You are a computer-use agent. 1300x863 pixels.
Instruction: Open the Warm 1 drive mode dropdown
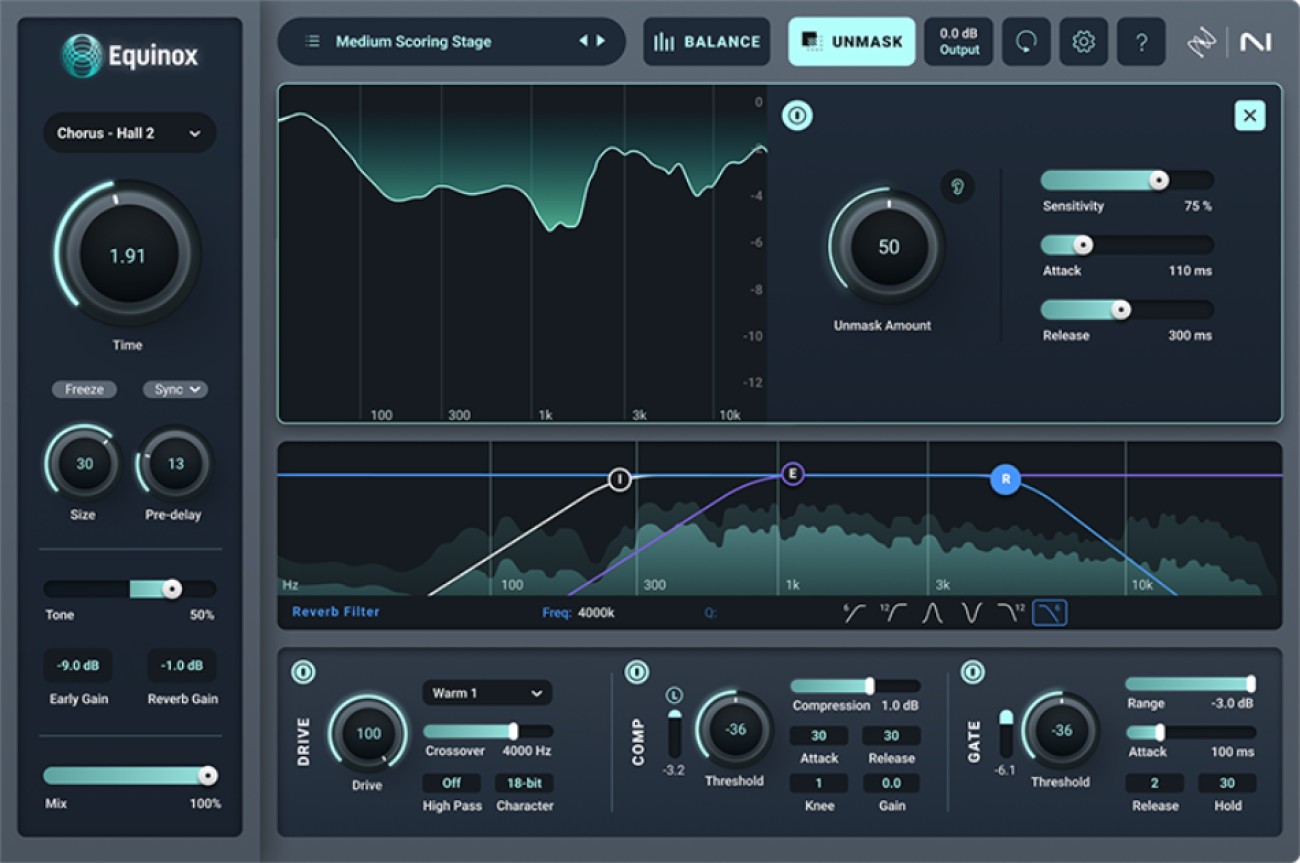pyautogui.click(x=487, y=693)
